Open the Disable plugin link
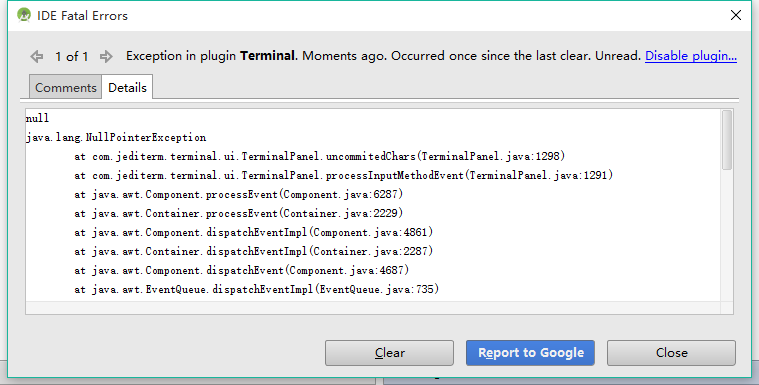The width and height of the screenshot is (759, 385). pos(691,56)
